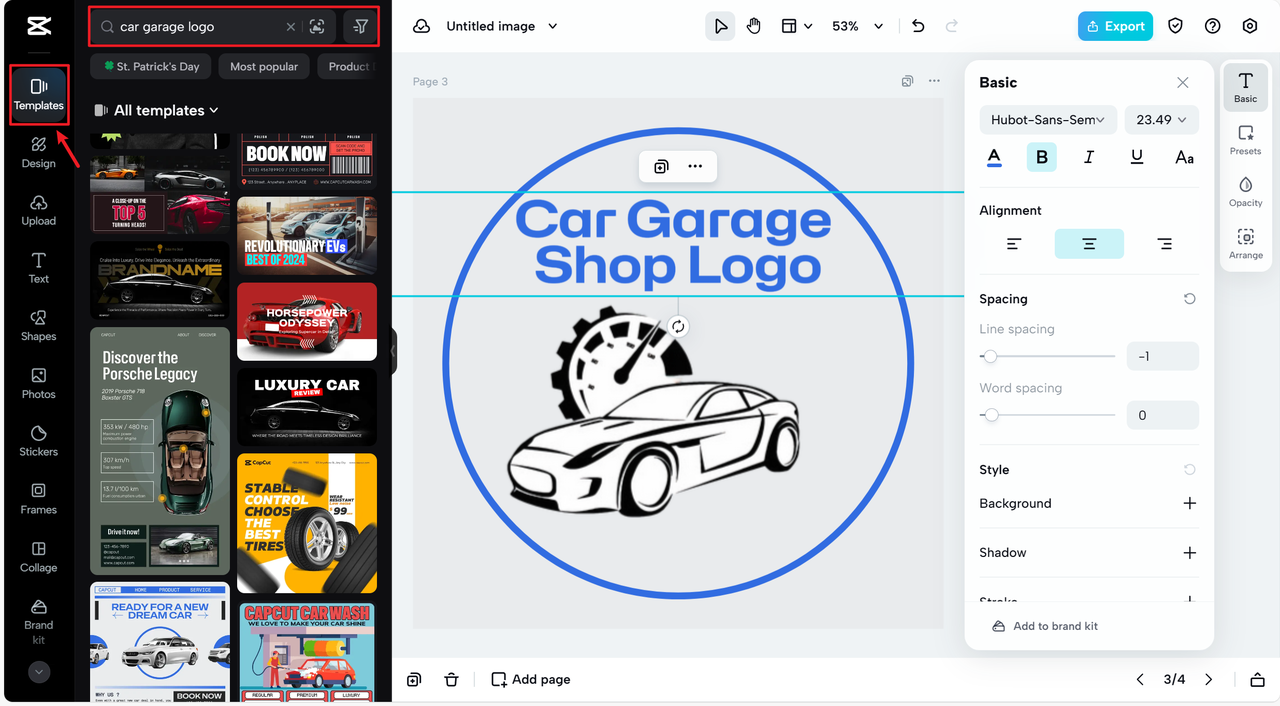The width and height of the screenshot is (1280, 706).
Task: Toggle underline formatting
Action: 1137,157
